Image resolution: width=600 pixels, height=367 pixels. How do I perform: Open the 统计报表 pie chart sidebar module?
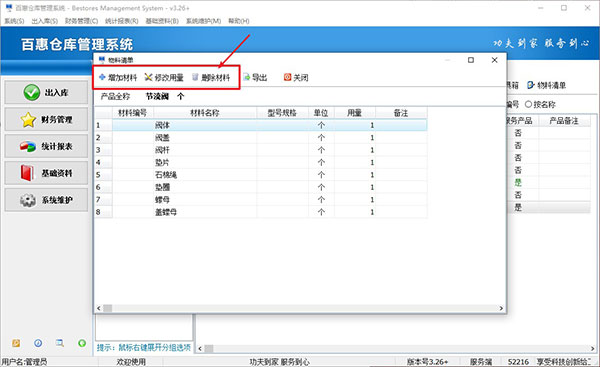click(46, 146)
